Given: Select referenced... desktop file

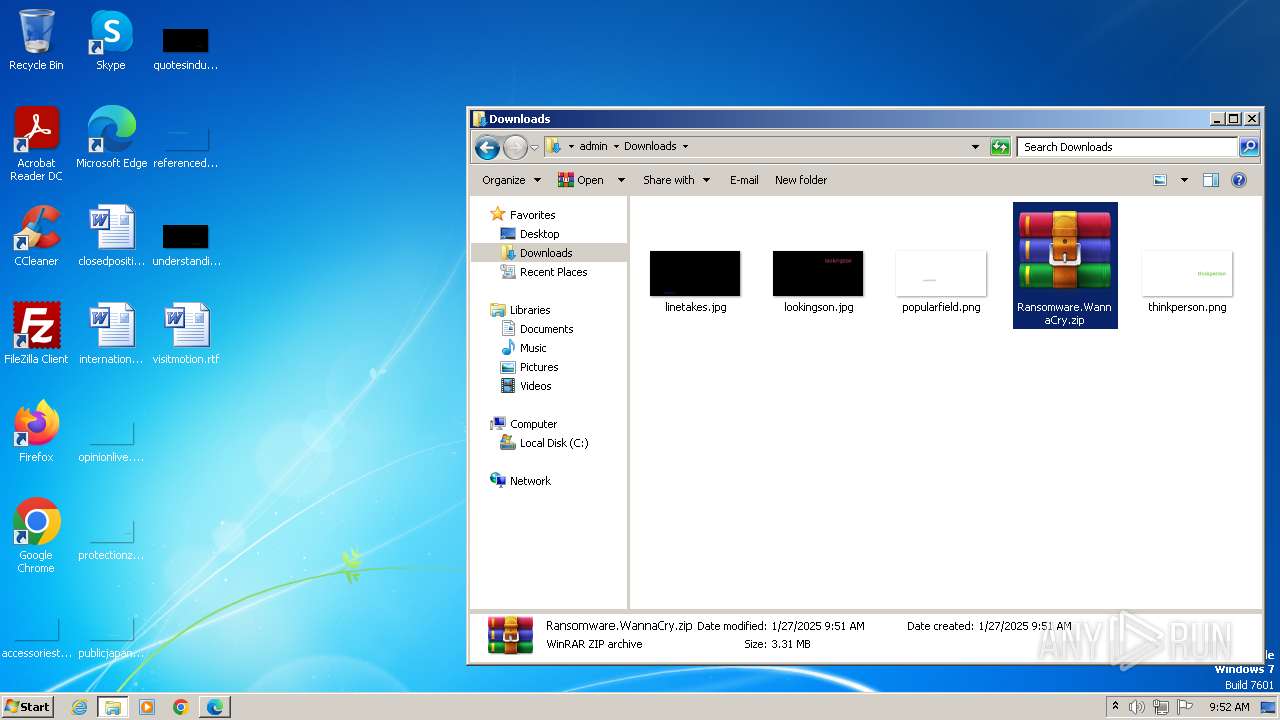Looking at the screenshot, I should tap(186, 146).
